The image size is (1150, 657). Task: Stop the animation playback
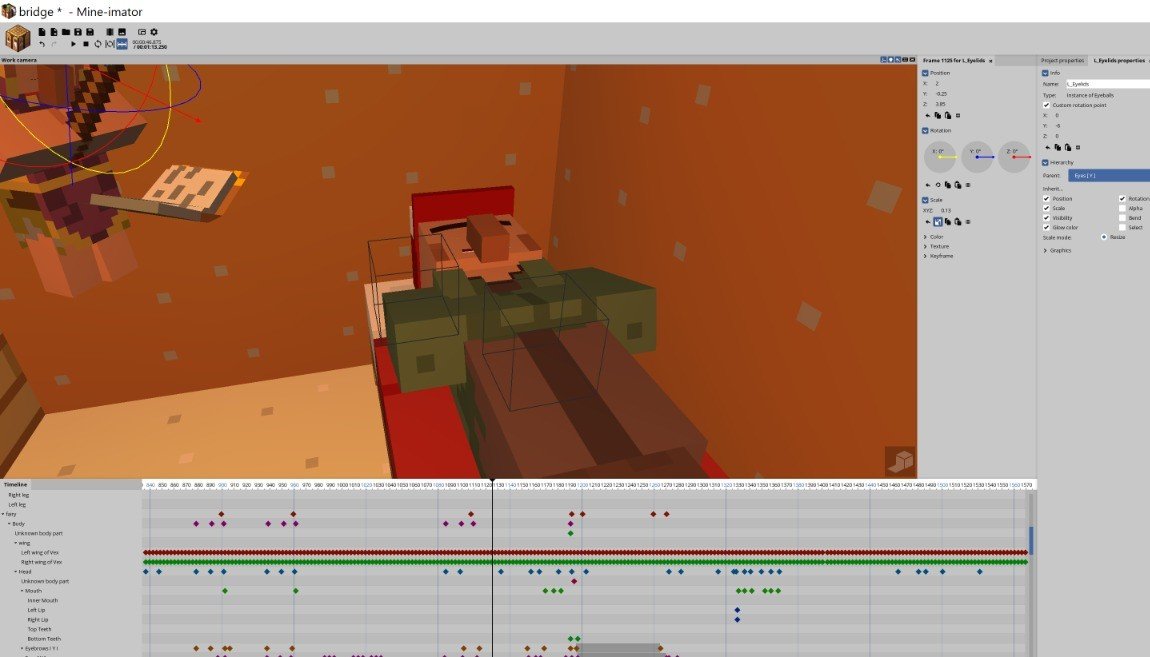(86, 44)
